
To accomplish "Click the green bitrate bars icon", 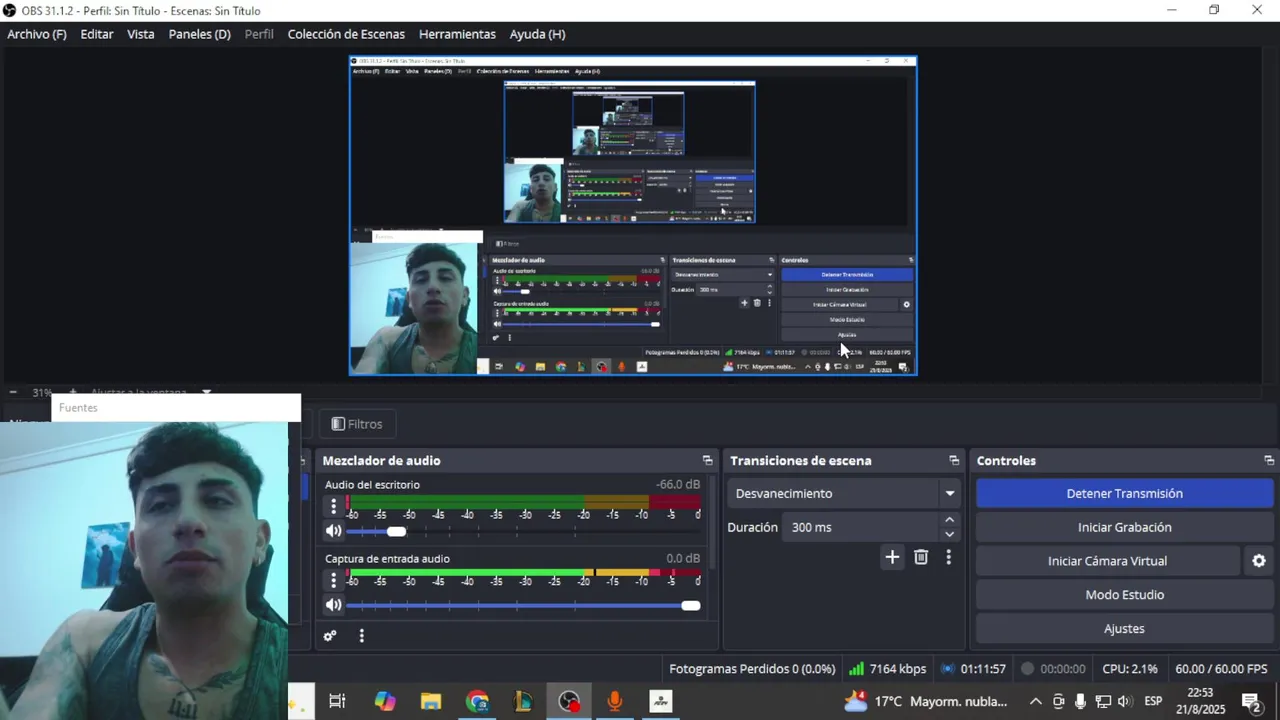I will (856, 669).
